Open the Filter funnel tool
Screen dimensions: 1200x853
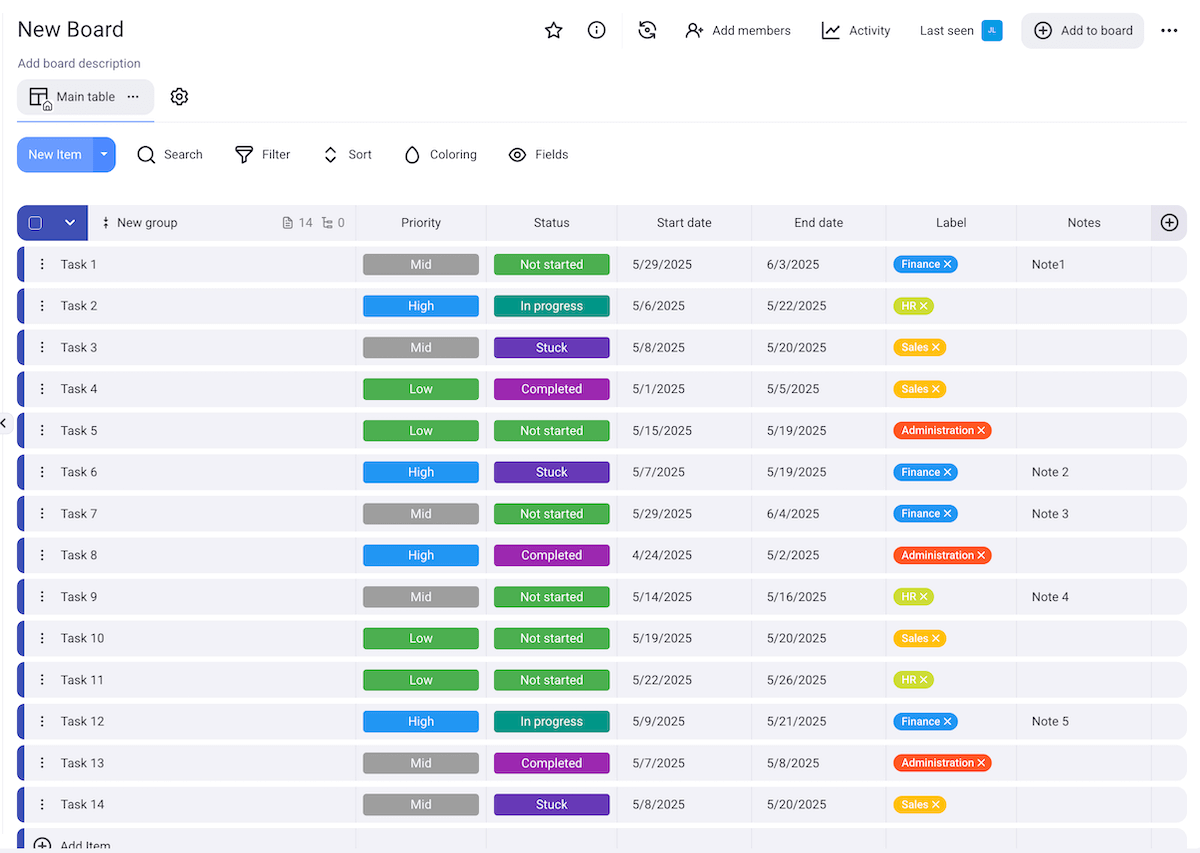[x=262, y=154]
